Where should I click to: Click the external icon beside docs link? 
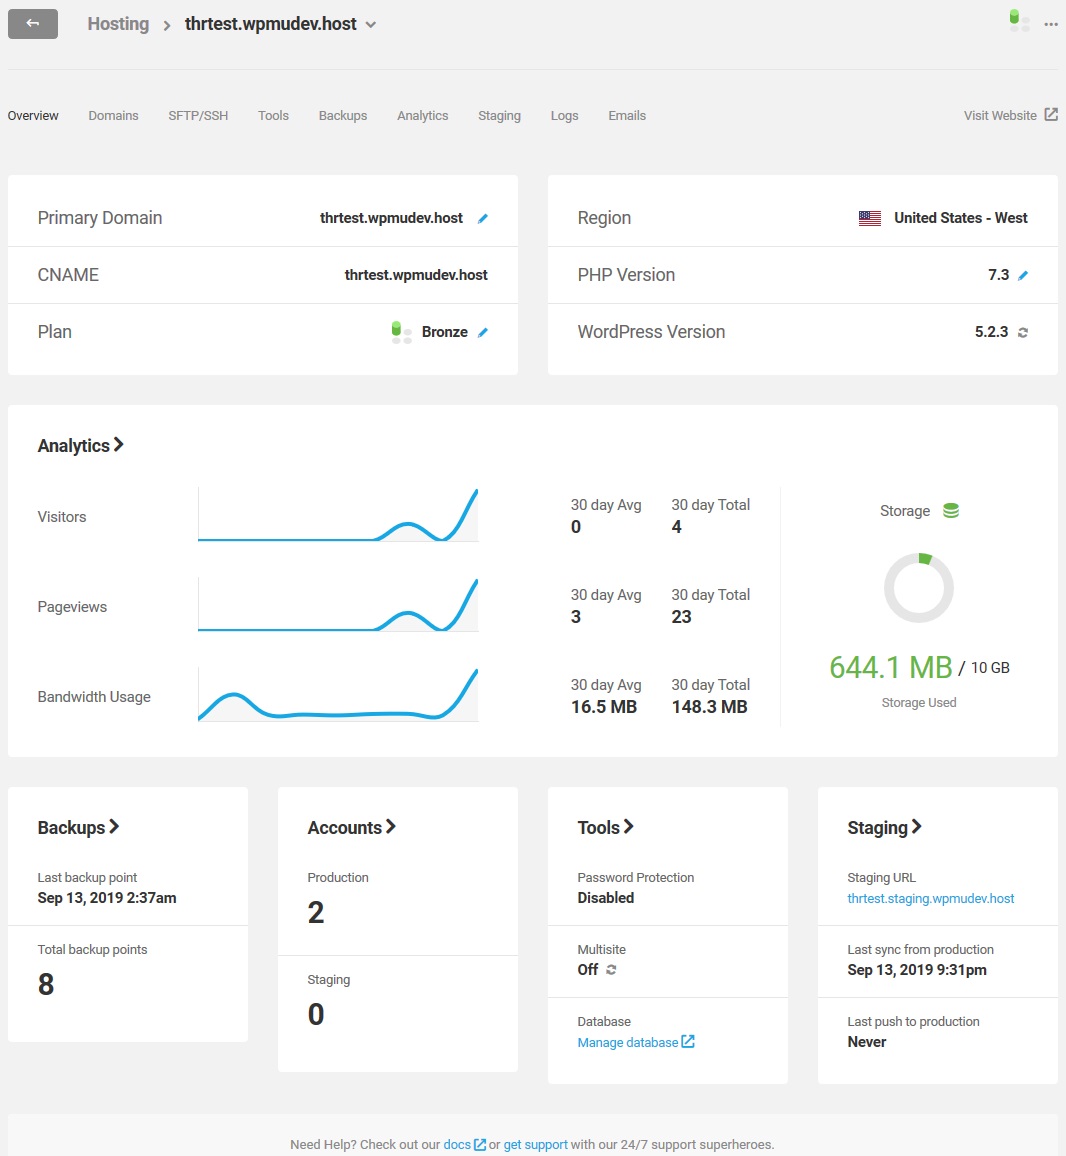[x=479, y=1144]
